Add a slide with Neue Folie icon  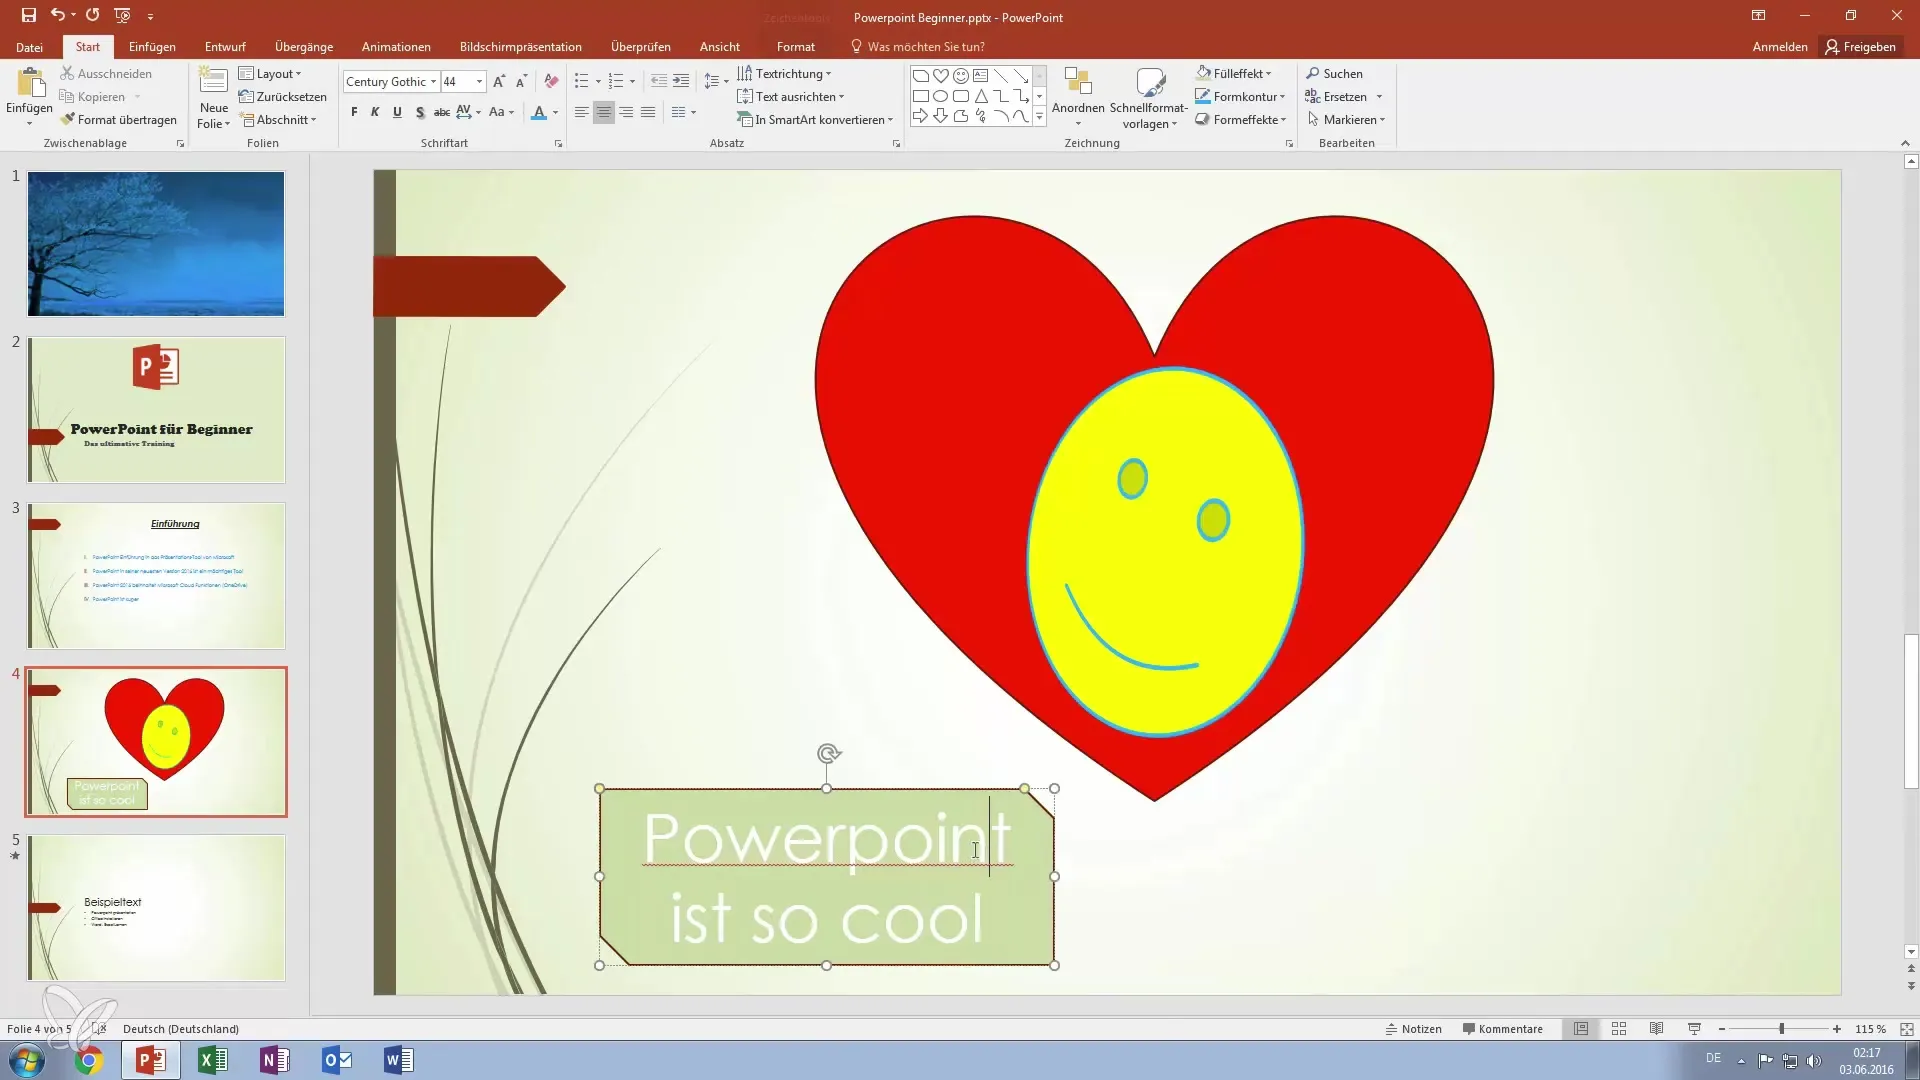[x=213, y=82]
